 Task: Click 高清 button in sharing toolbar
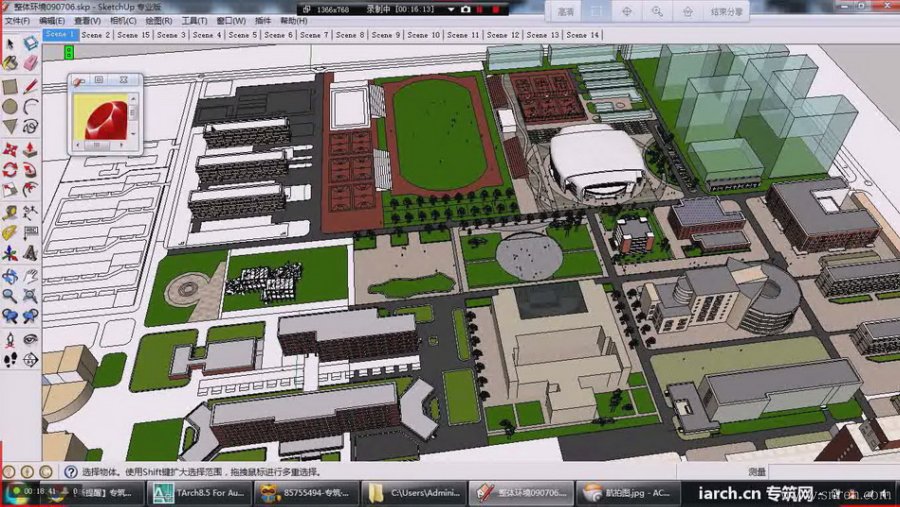(x=565, y=11)
